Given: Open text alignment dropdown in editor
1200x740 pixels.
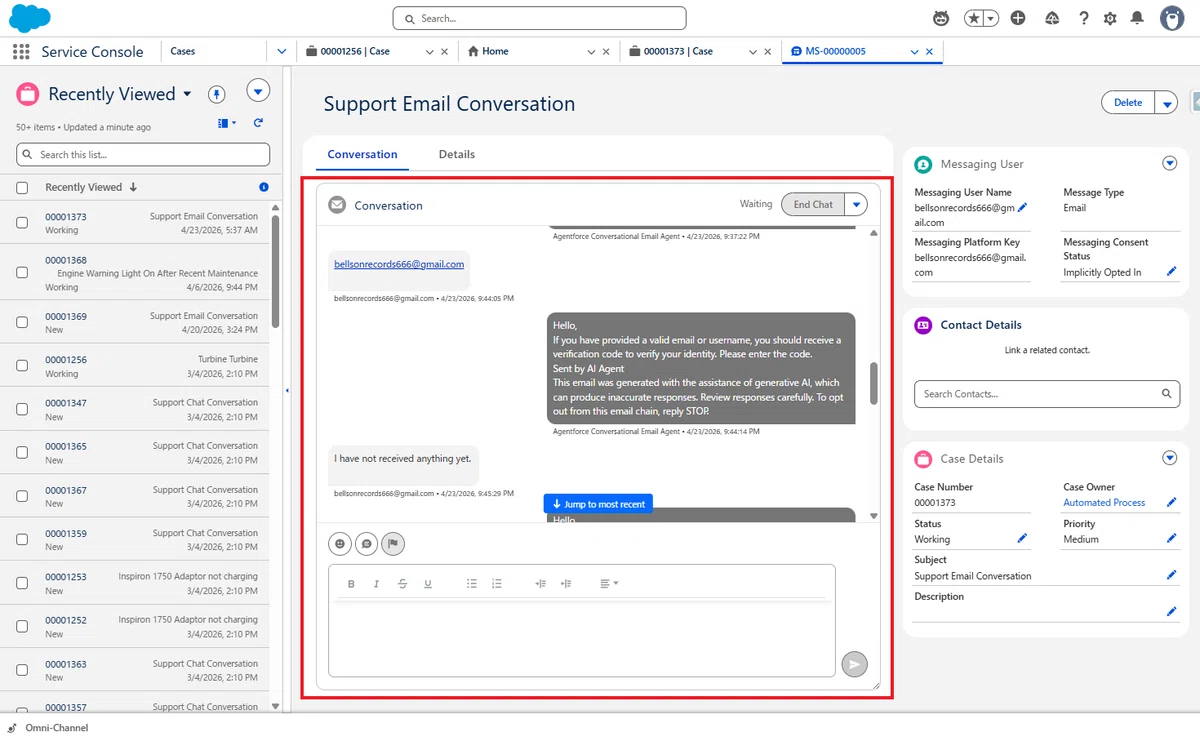Looking at the screenshot, I should coord(609,584).
